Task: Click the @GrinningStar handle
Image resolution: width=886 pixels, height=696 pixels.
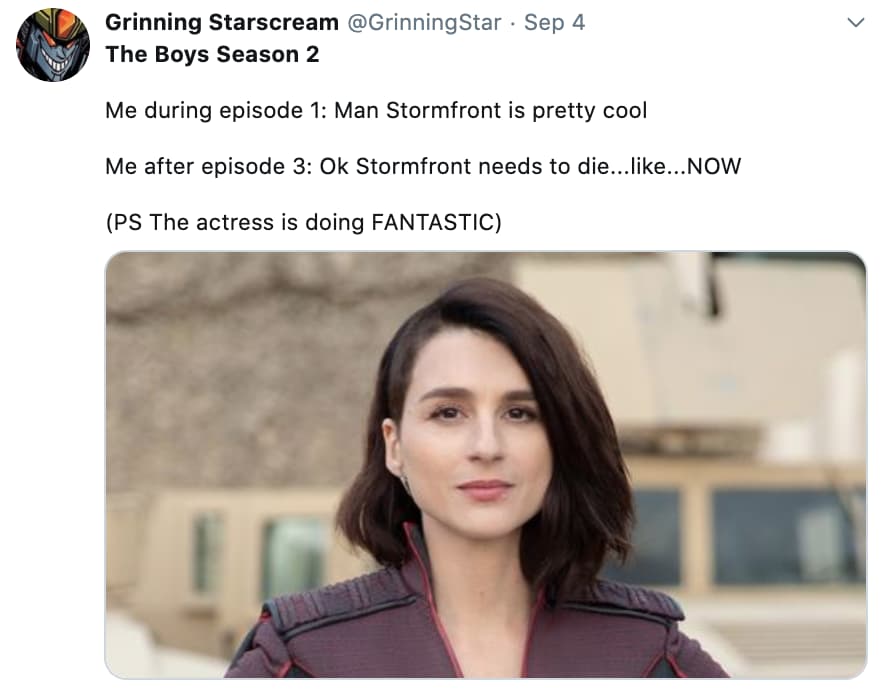Action: coord(424,22)
